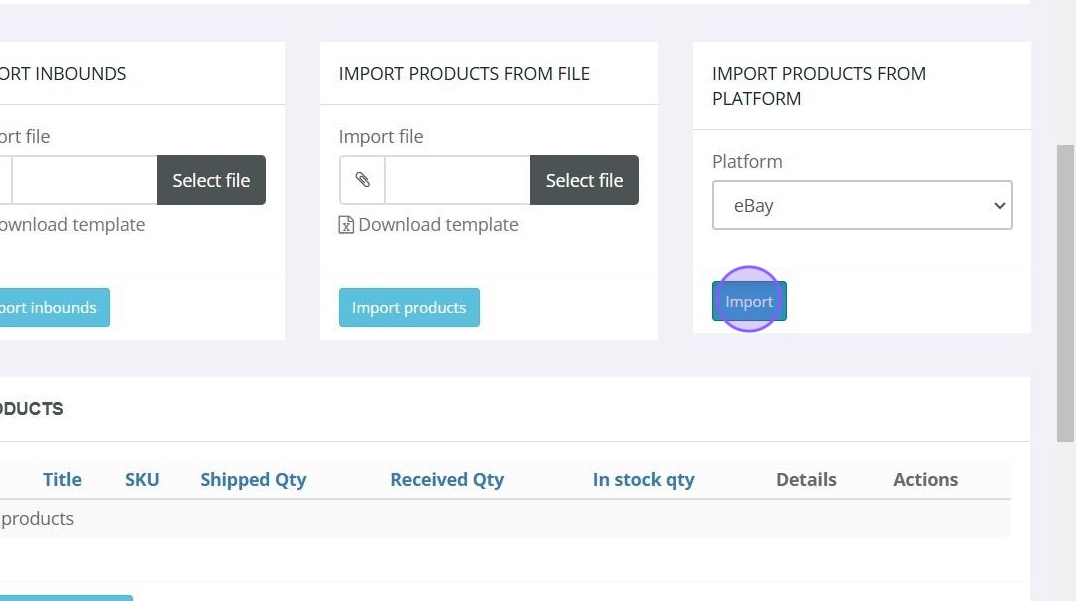Click the products Import file text field
This screenshot has height=601, width=1076.
tap(457, 180)
